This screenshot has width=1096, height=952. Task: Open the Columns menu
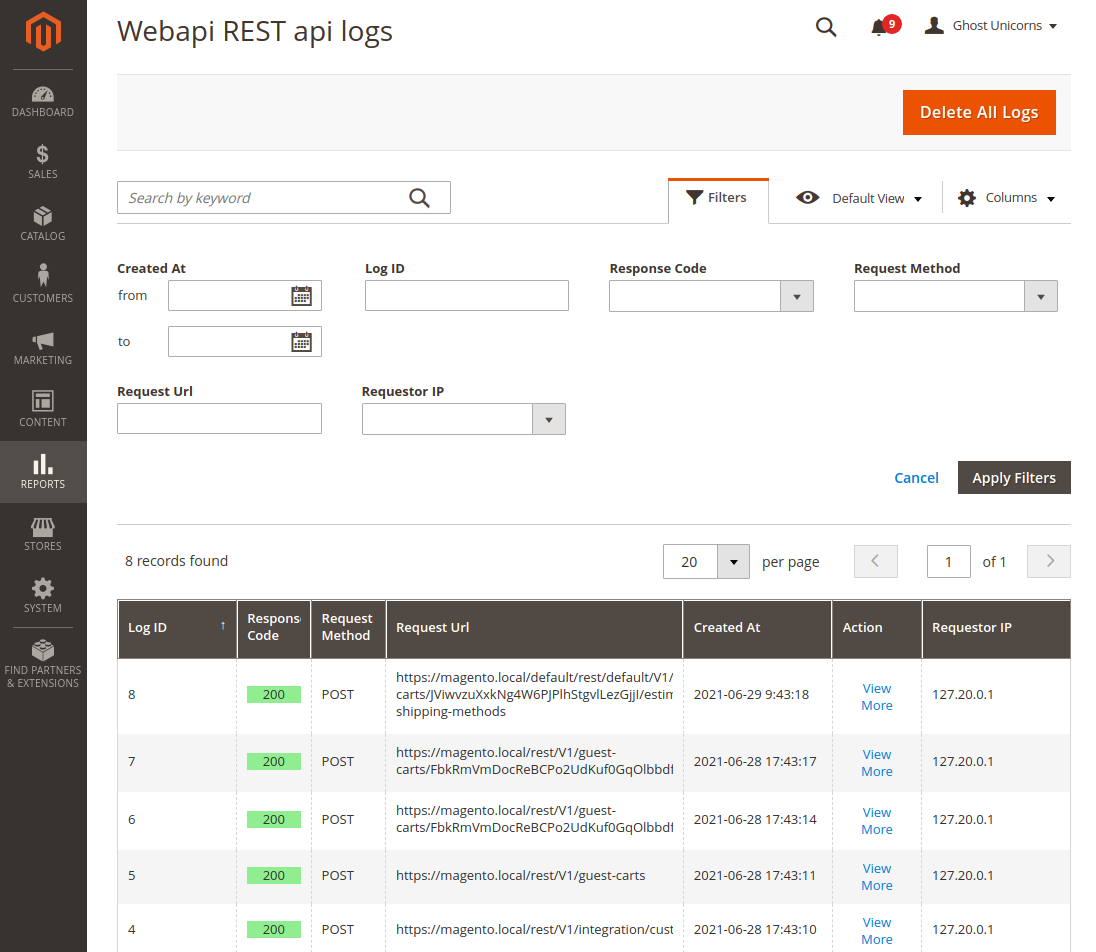click(x=1007, y=198)
